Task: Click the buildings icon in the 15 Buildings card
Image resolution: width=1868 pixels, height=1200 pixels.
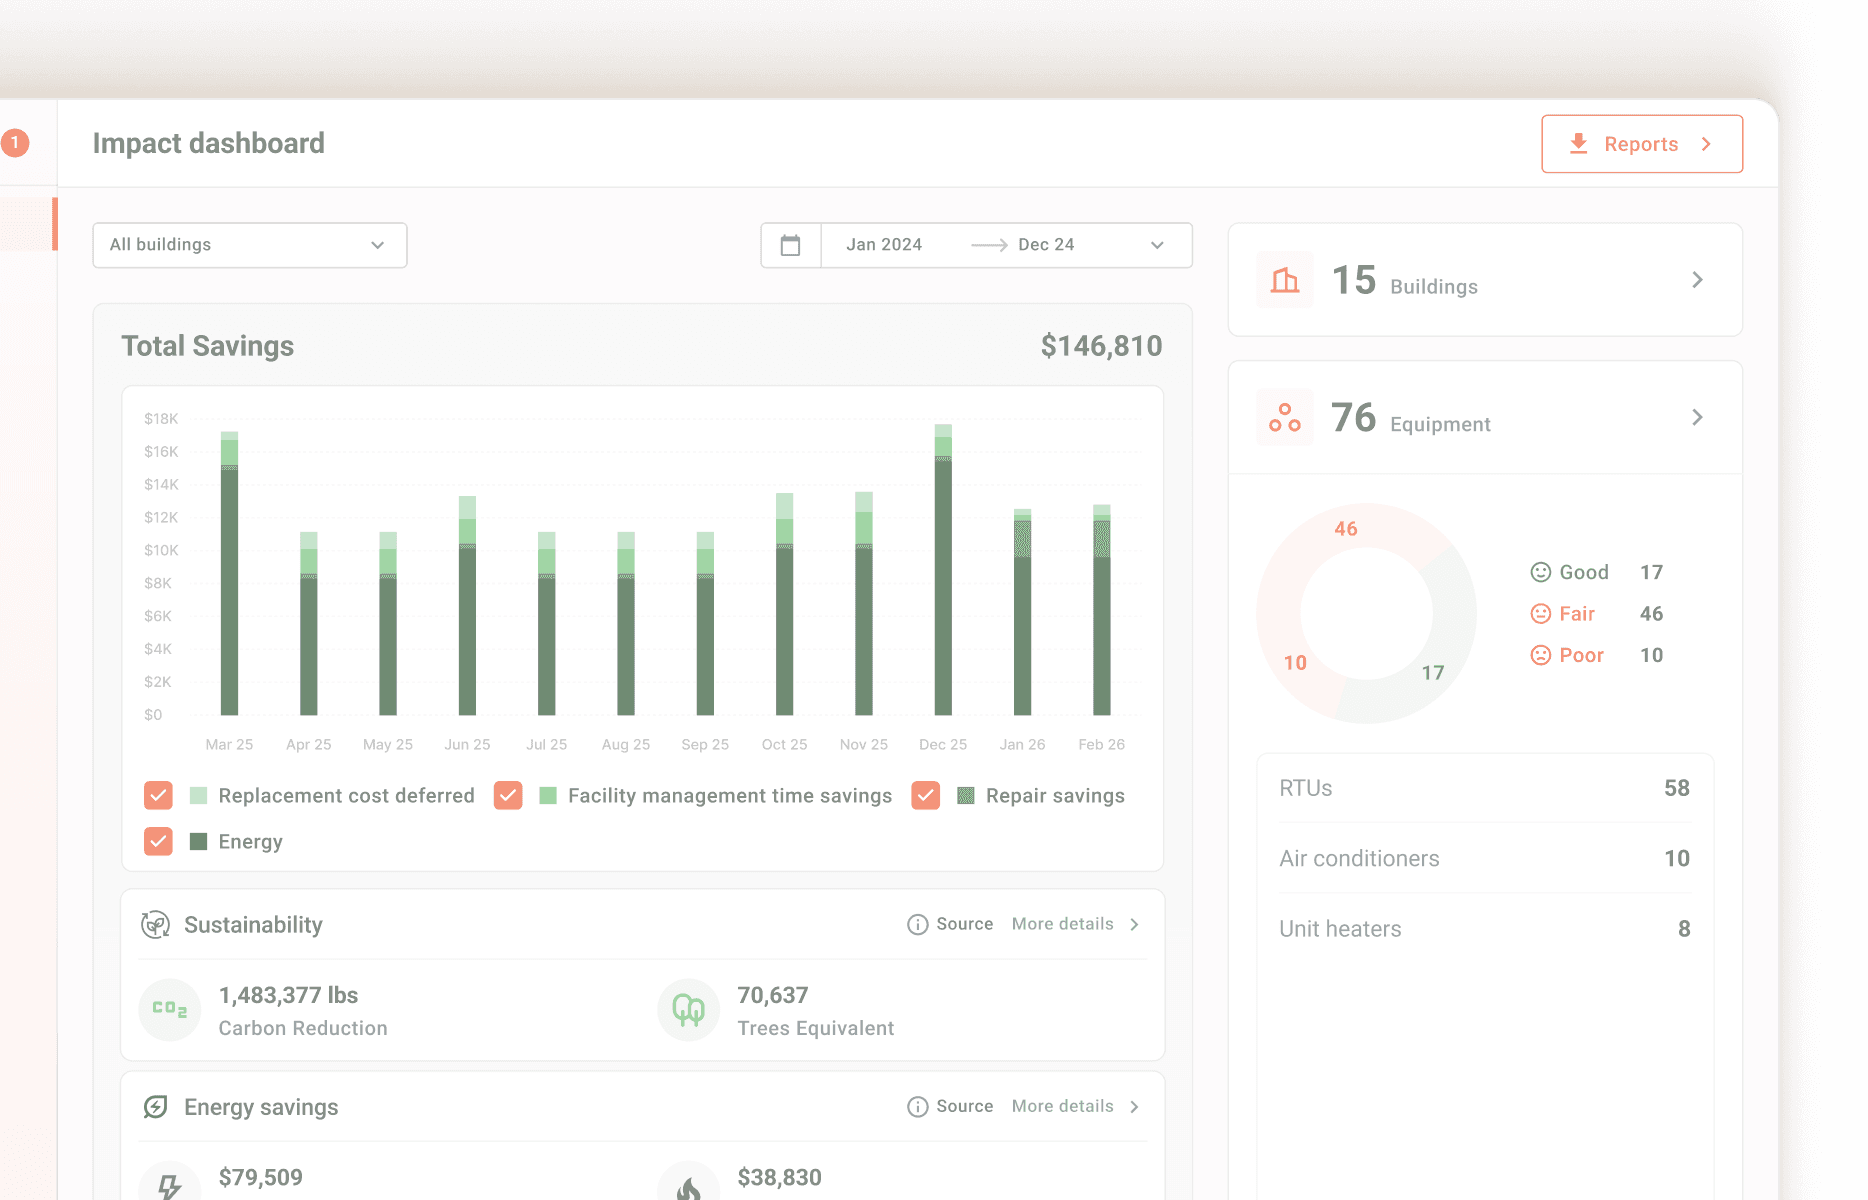Action: tap(1285, 280)
